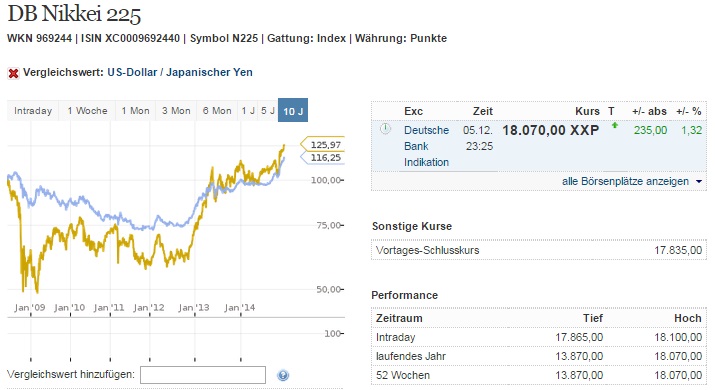Screen dimensions: 715x390
Task: Click the clock icon beside Deutsche Bank
Action: 385,129
